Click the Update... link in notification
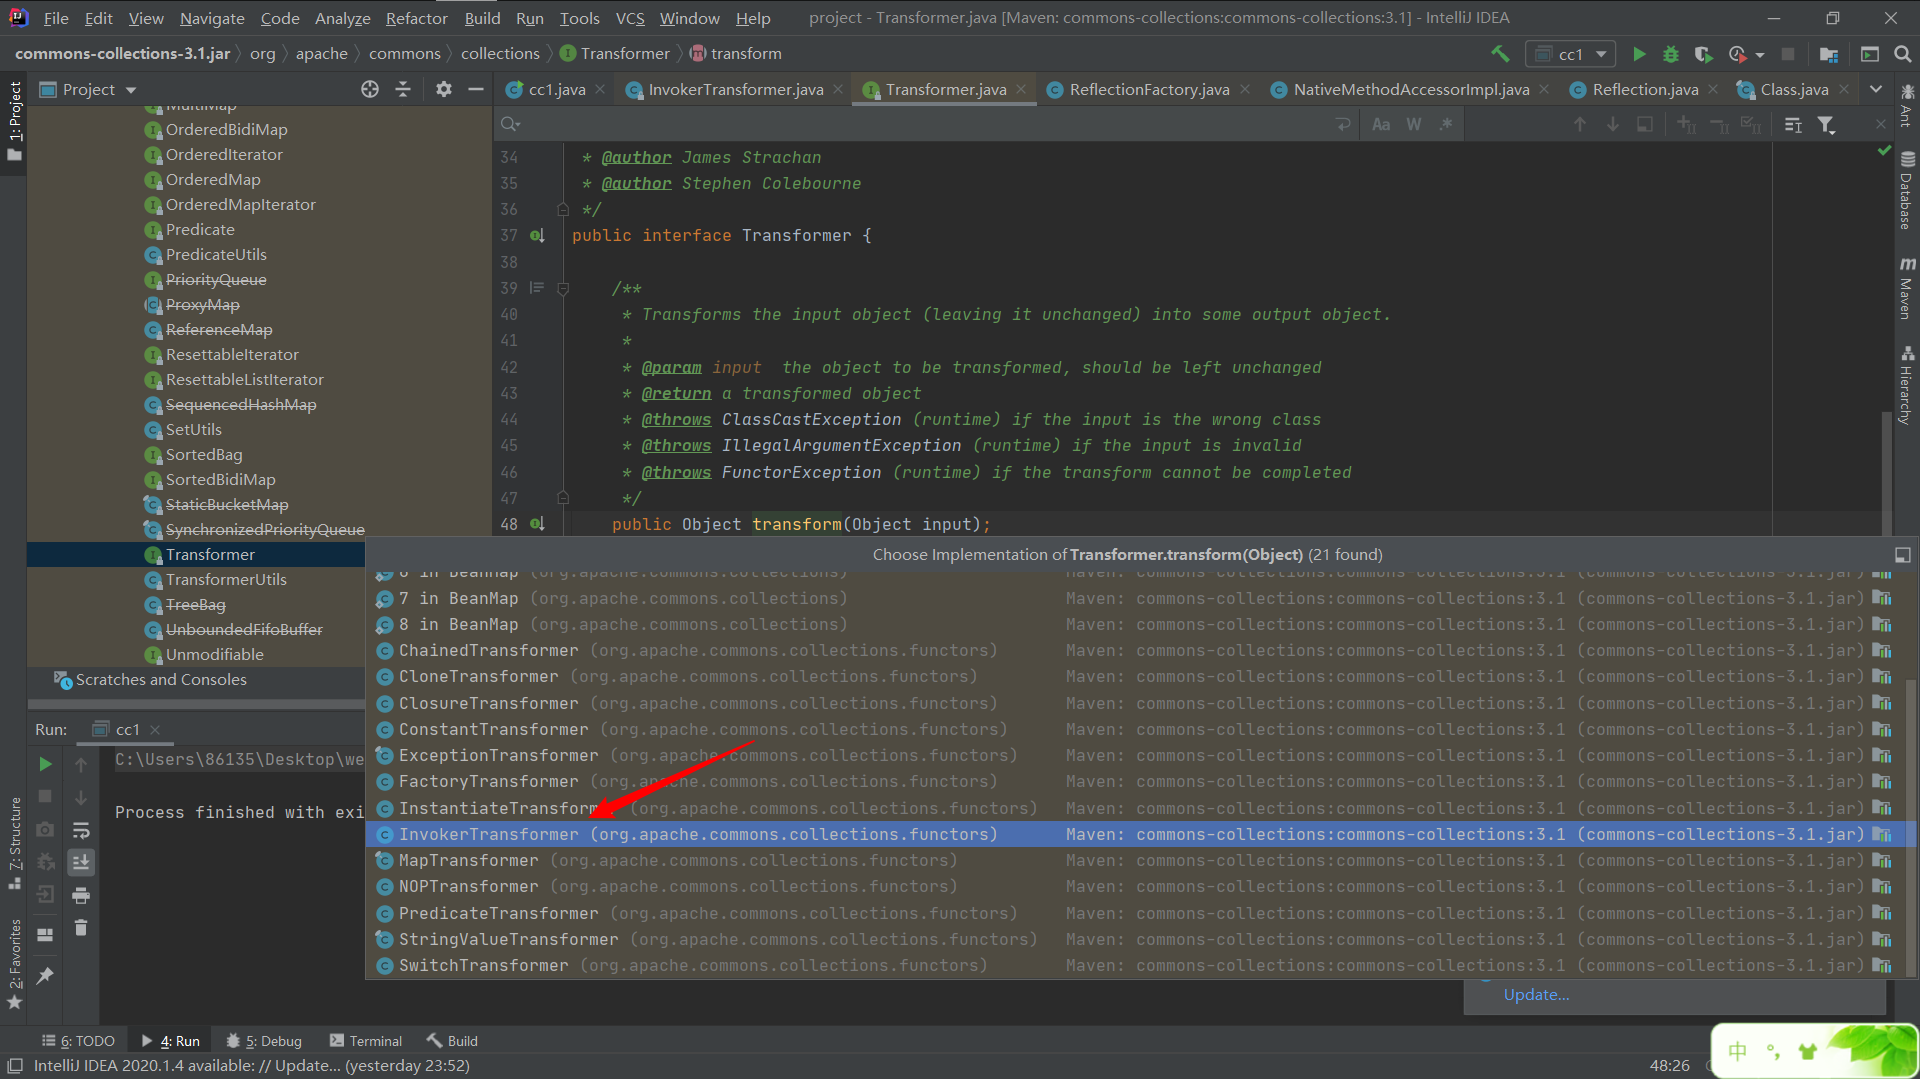The image size is (1920, 1079). [x=1536, y=995]
